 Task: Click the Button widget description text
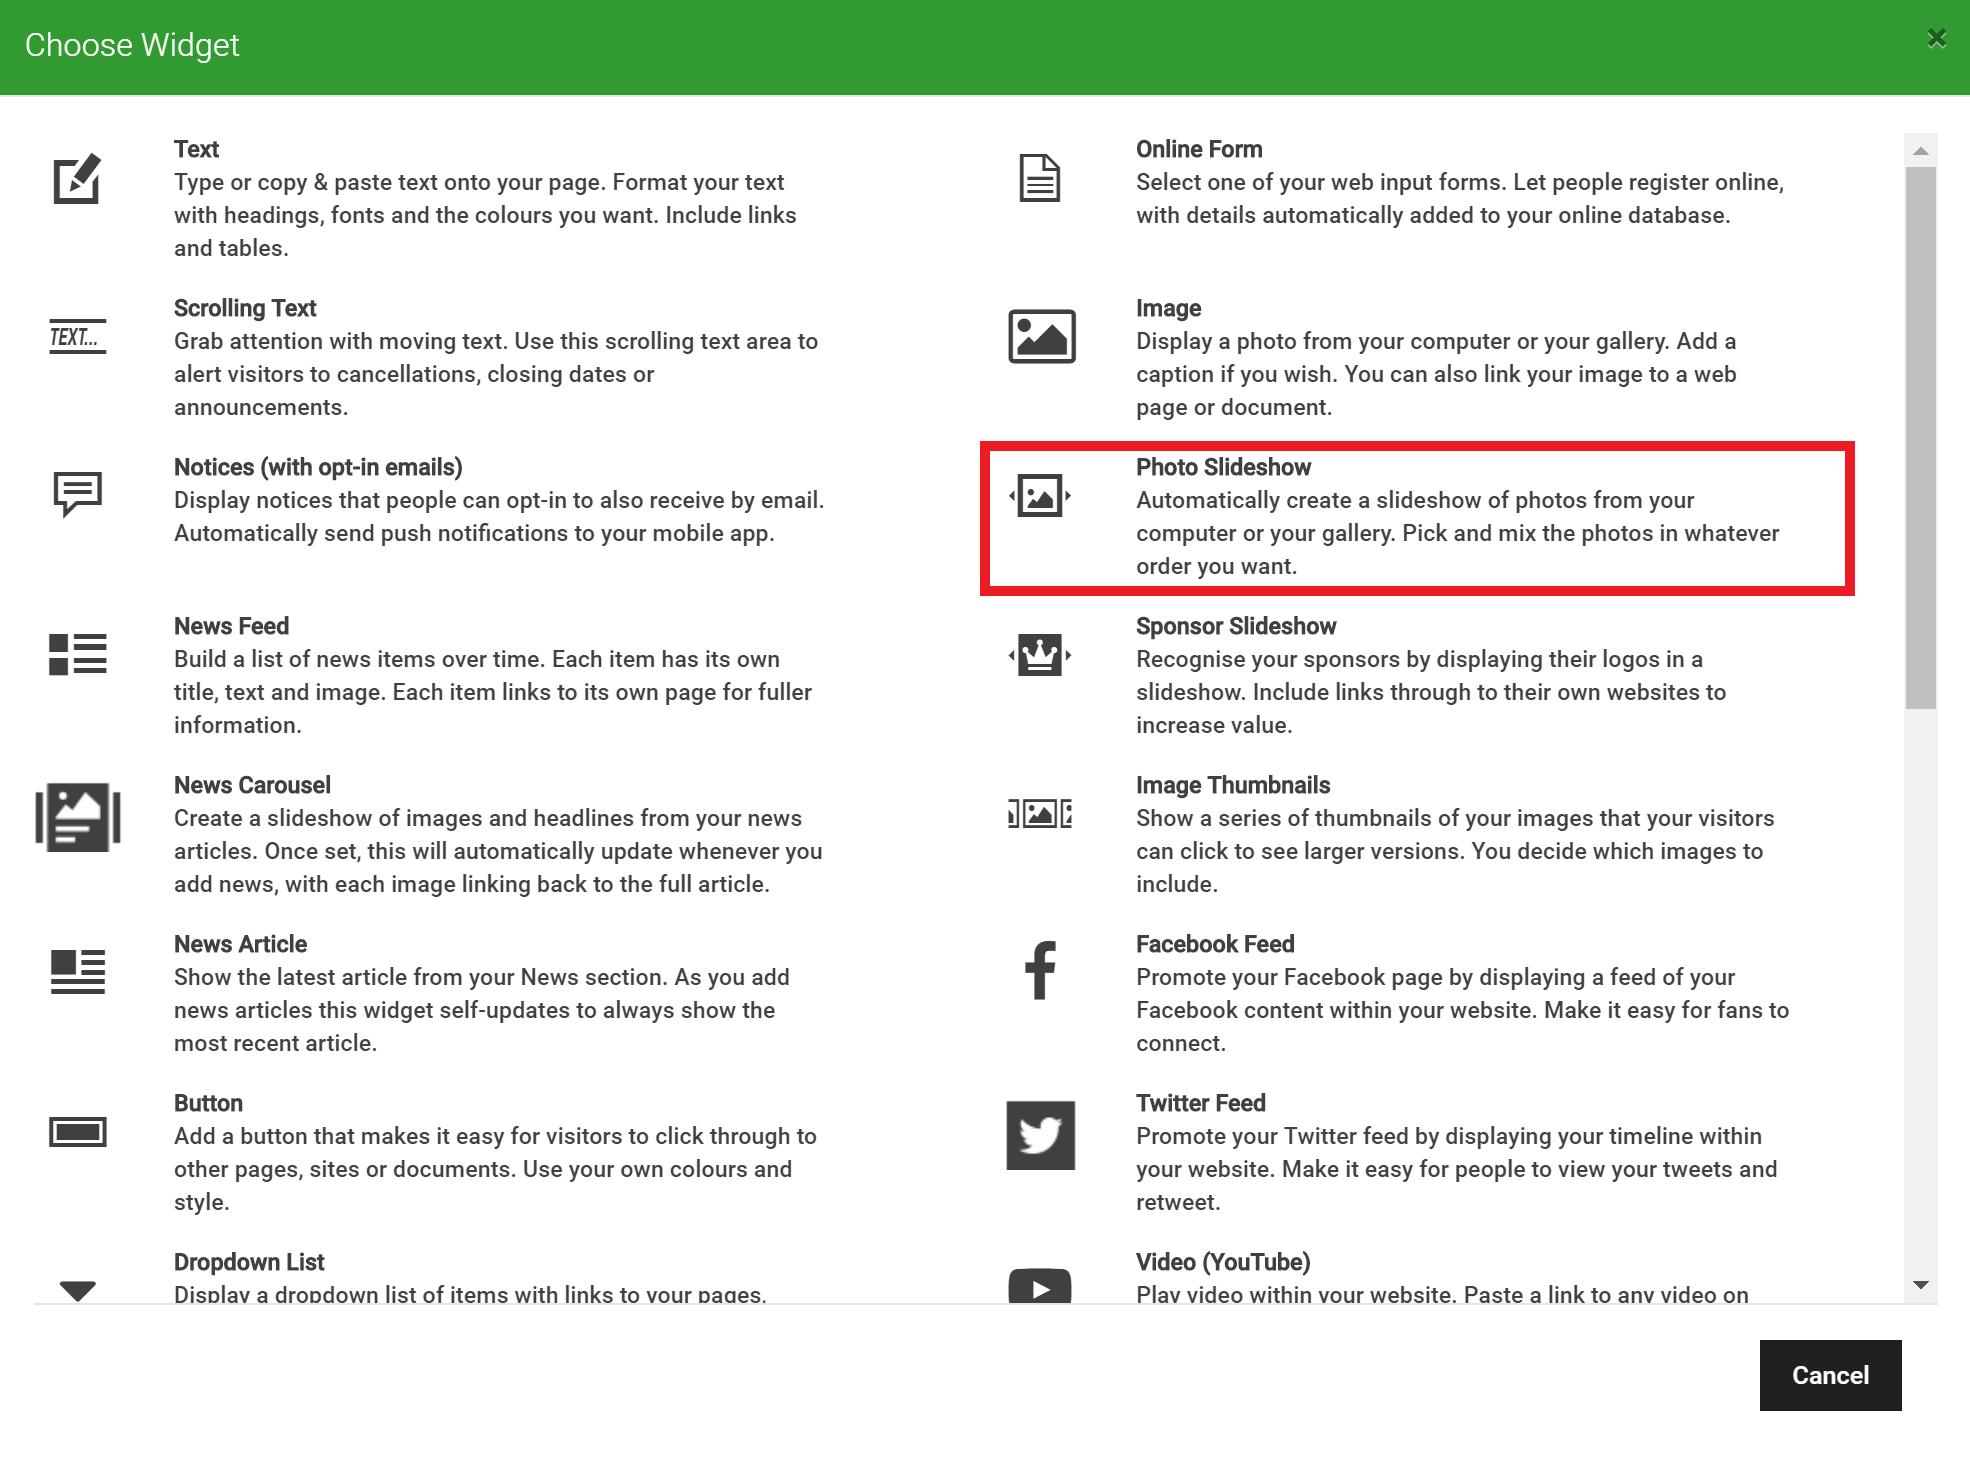click(495, 1169)
